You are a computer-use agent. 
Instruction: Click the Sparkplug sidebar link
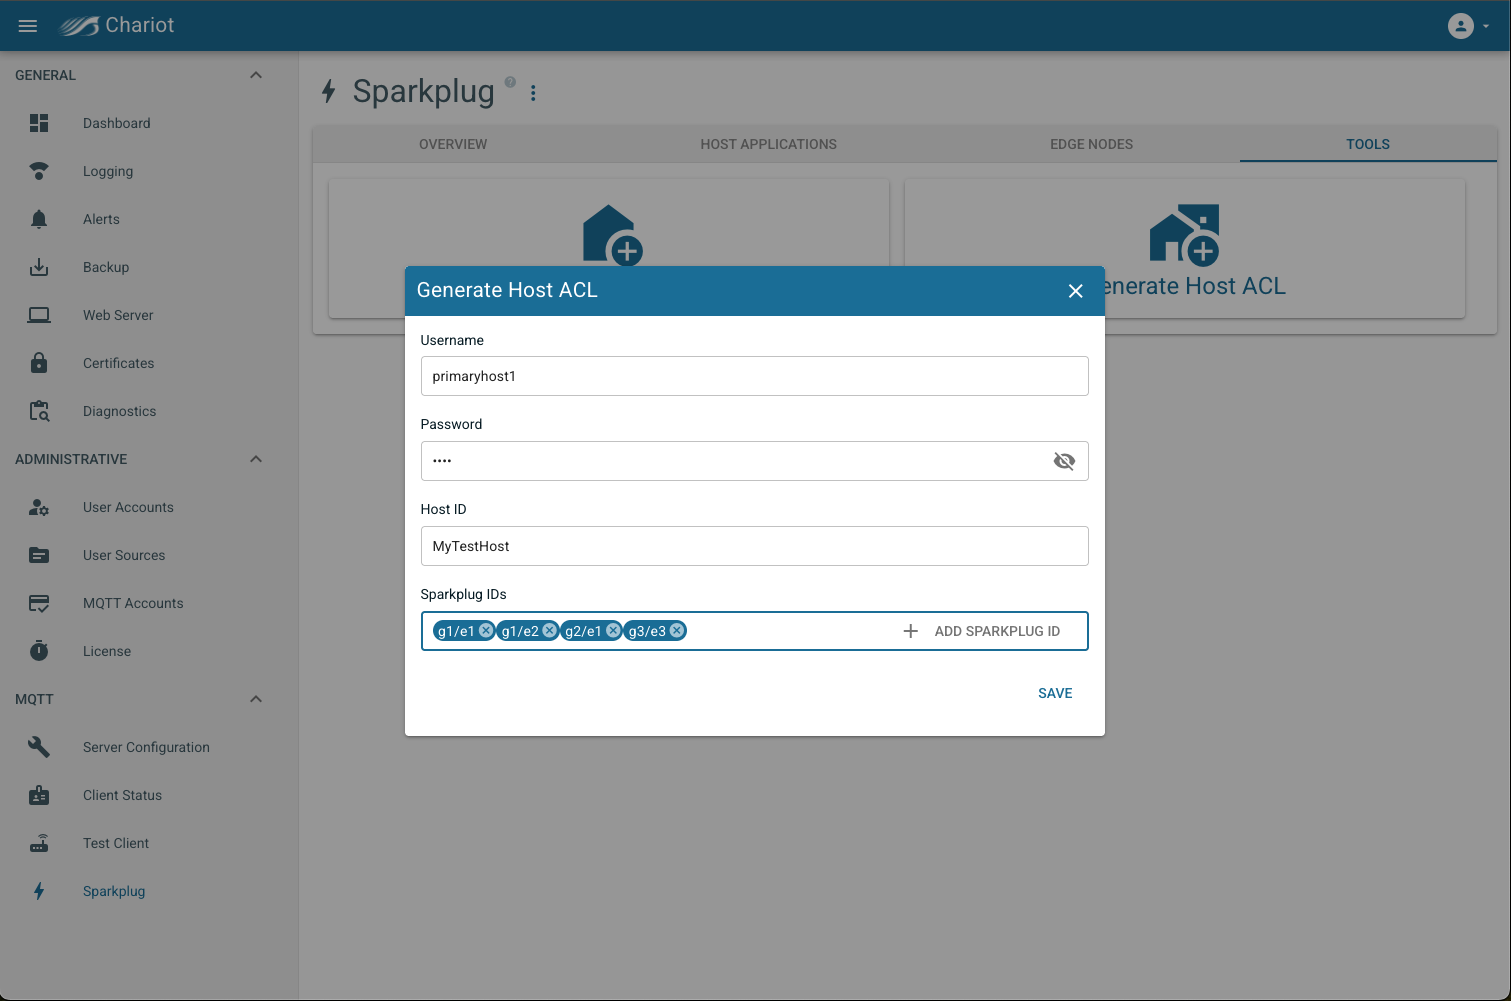114,891
